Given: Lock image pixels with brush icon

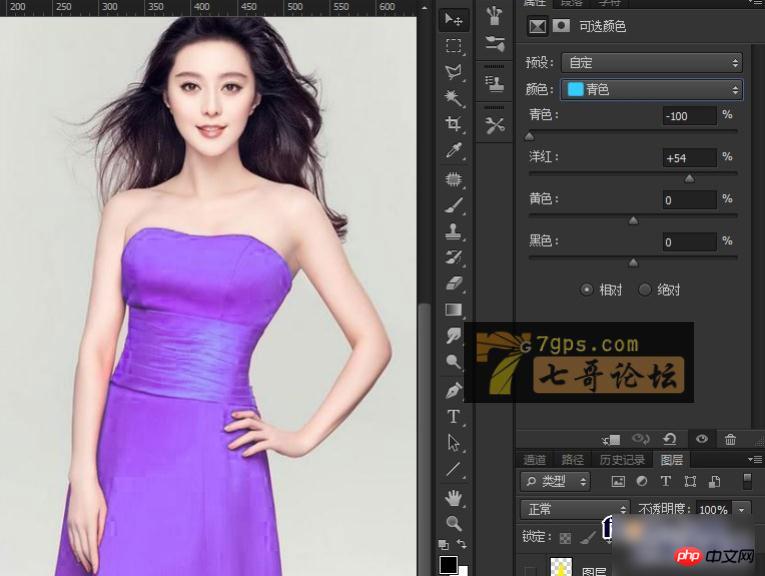Looking at the screenshot, I should click(x=588, y=537).
